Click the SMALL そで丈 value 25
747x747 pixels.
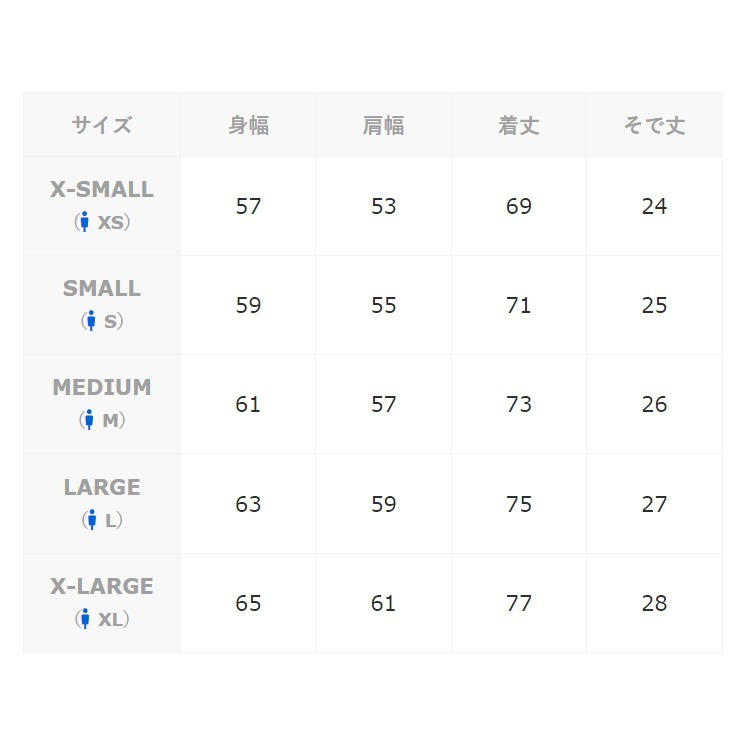click(x=654, y=305)
